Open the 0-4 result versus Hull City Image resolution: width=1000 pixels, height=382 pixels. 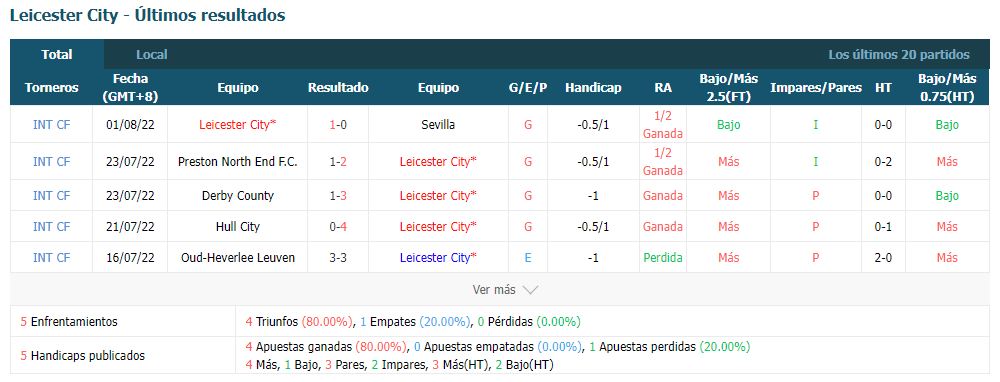(x=338, y=226)
